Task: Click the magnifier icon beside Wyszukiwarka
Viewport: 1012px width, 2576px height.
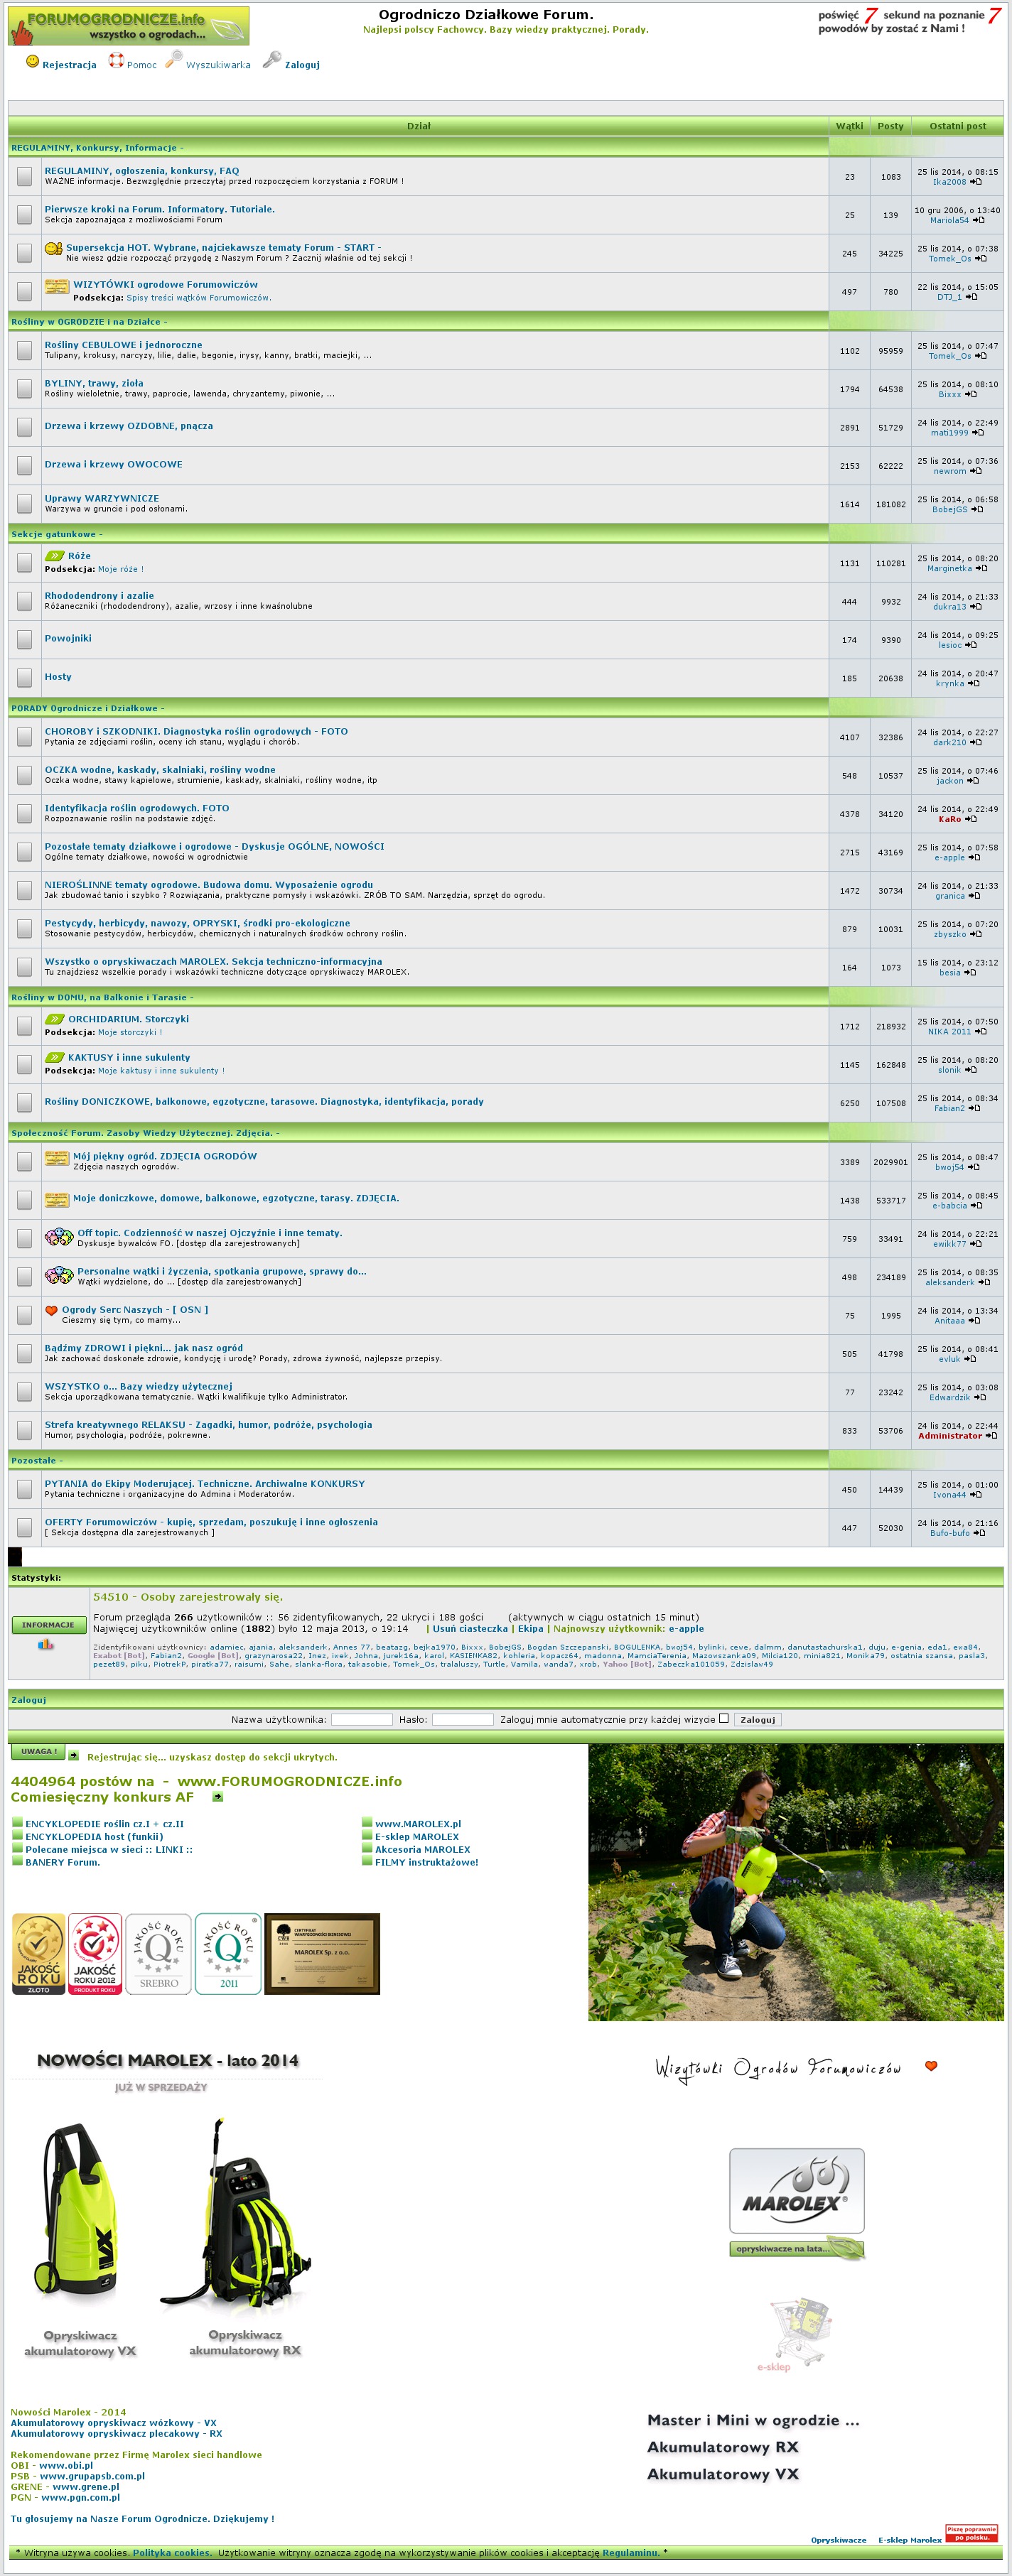Action: point(174,60)
